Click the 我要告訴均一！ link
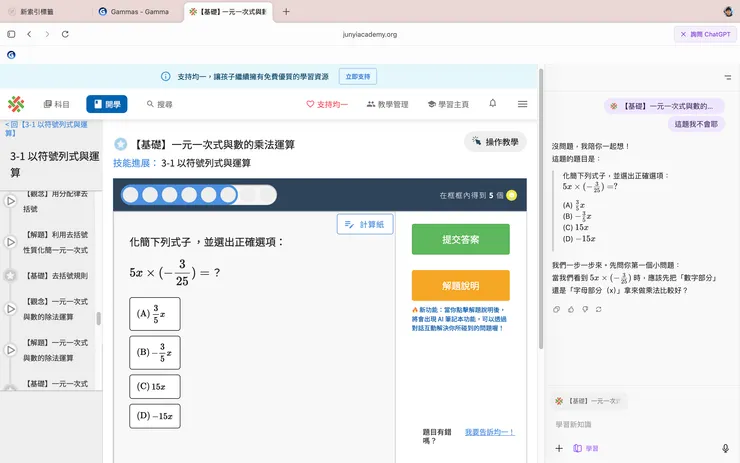 click(x=489, y=432)
